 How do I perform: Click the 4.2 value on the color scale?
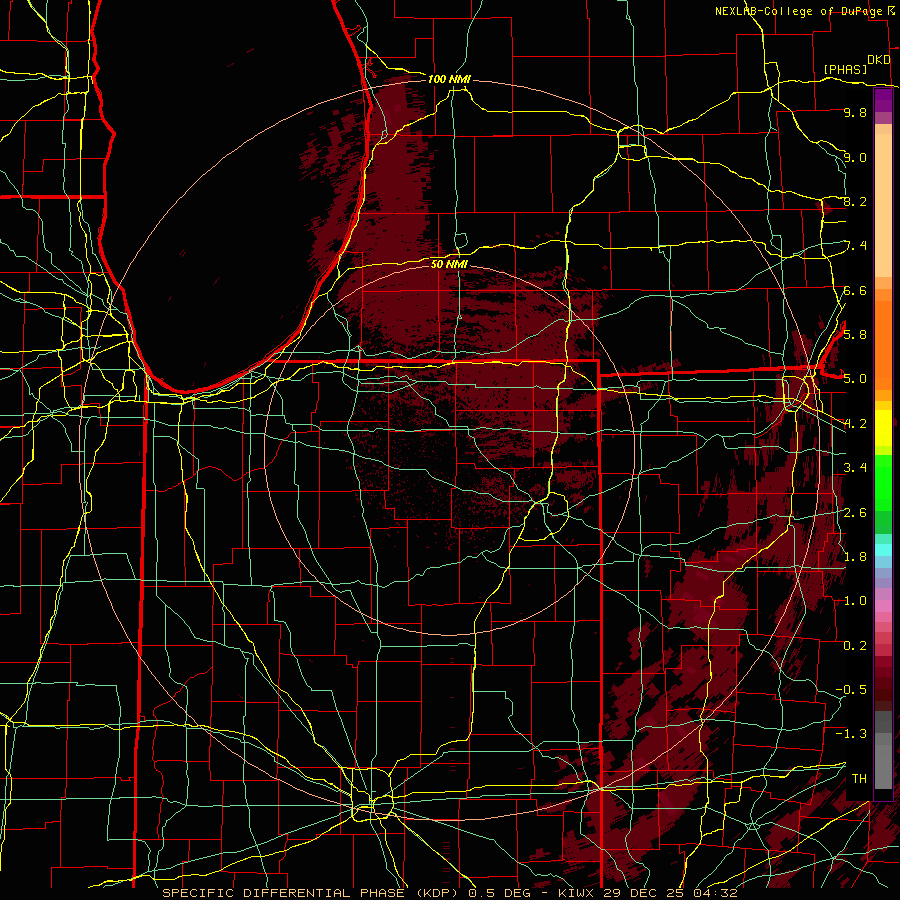(855, 424)
